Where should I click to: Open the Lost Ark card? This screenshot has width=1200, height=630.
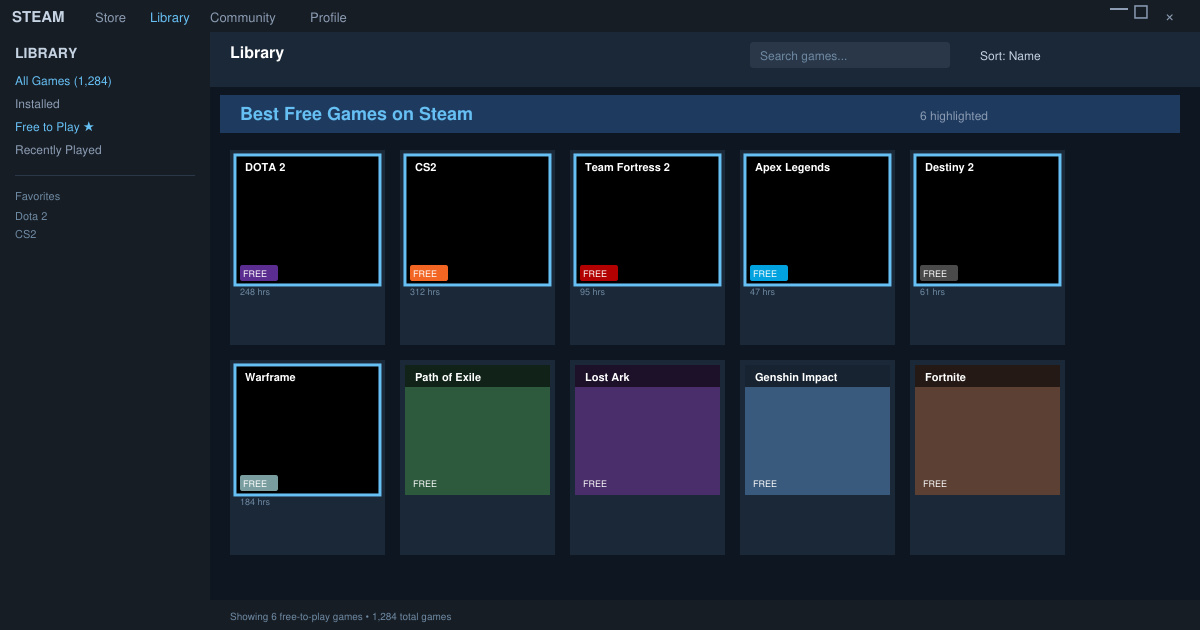point(647,458)
